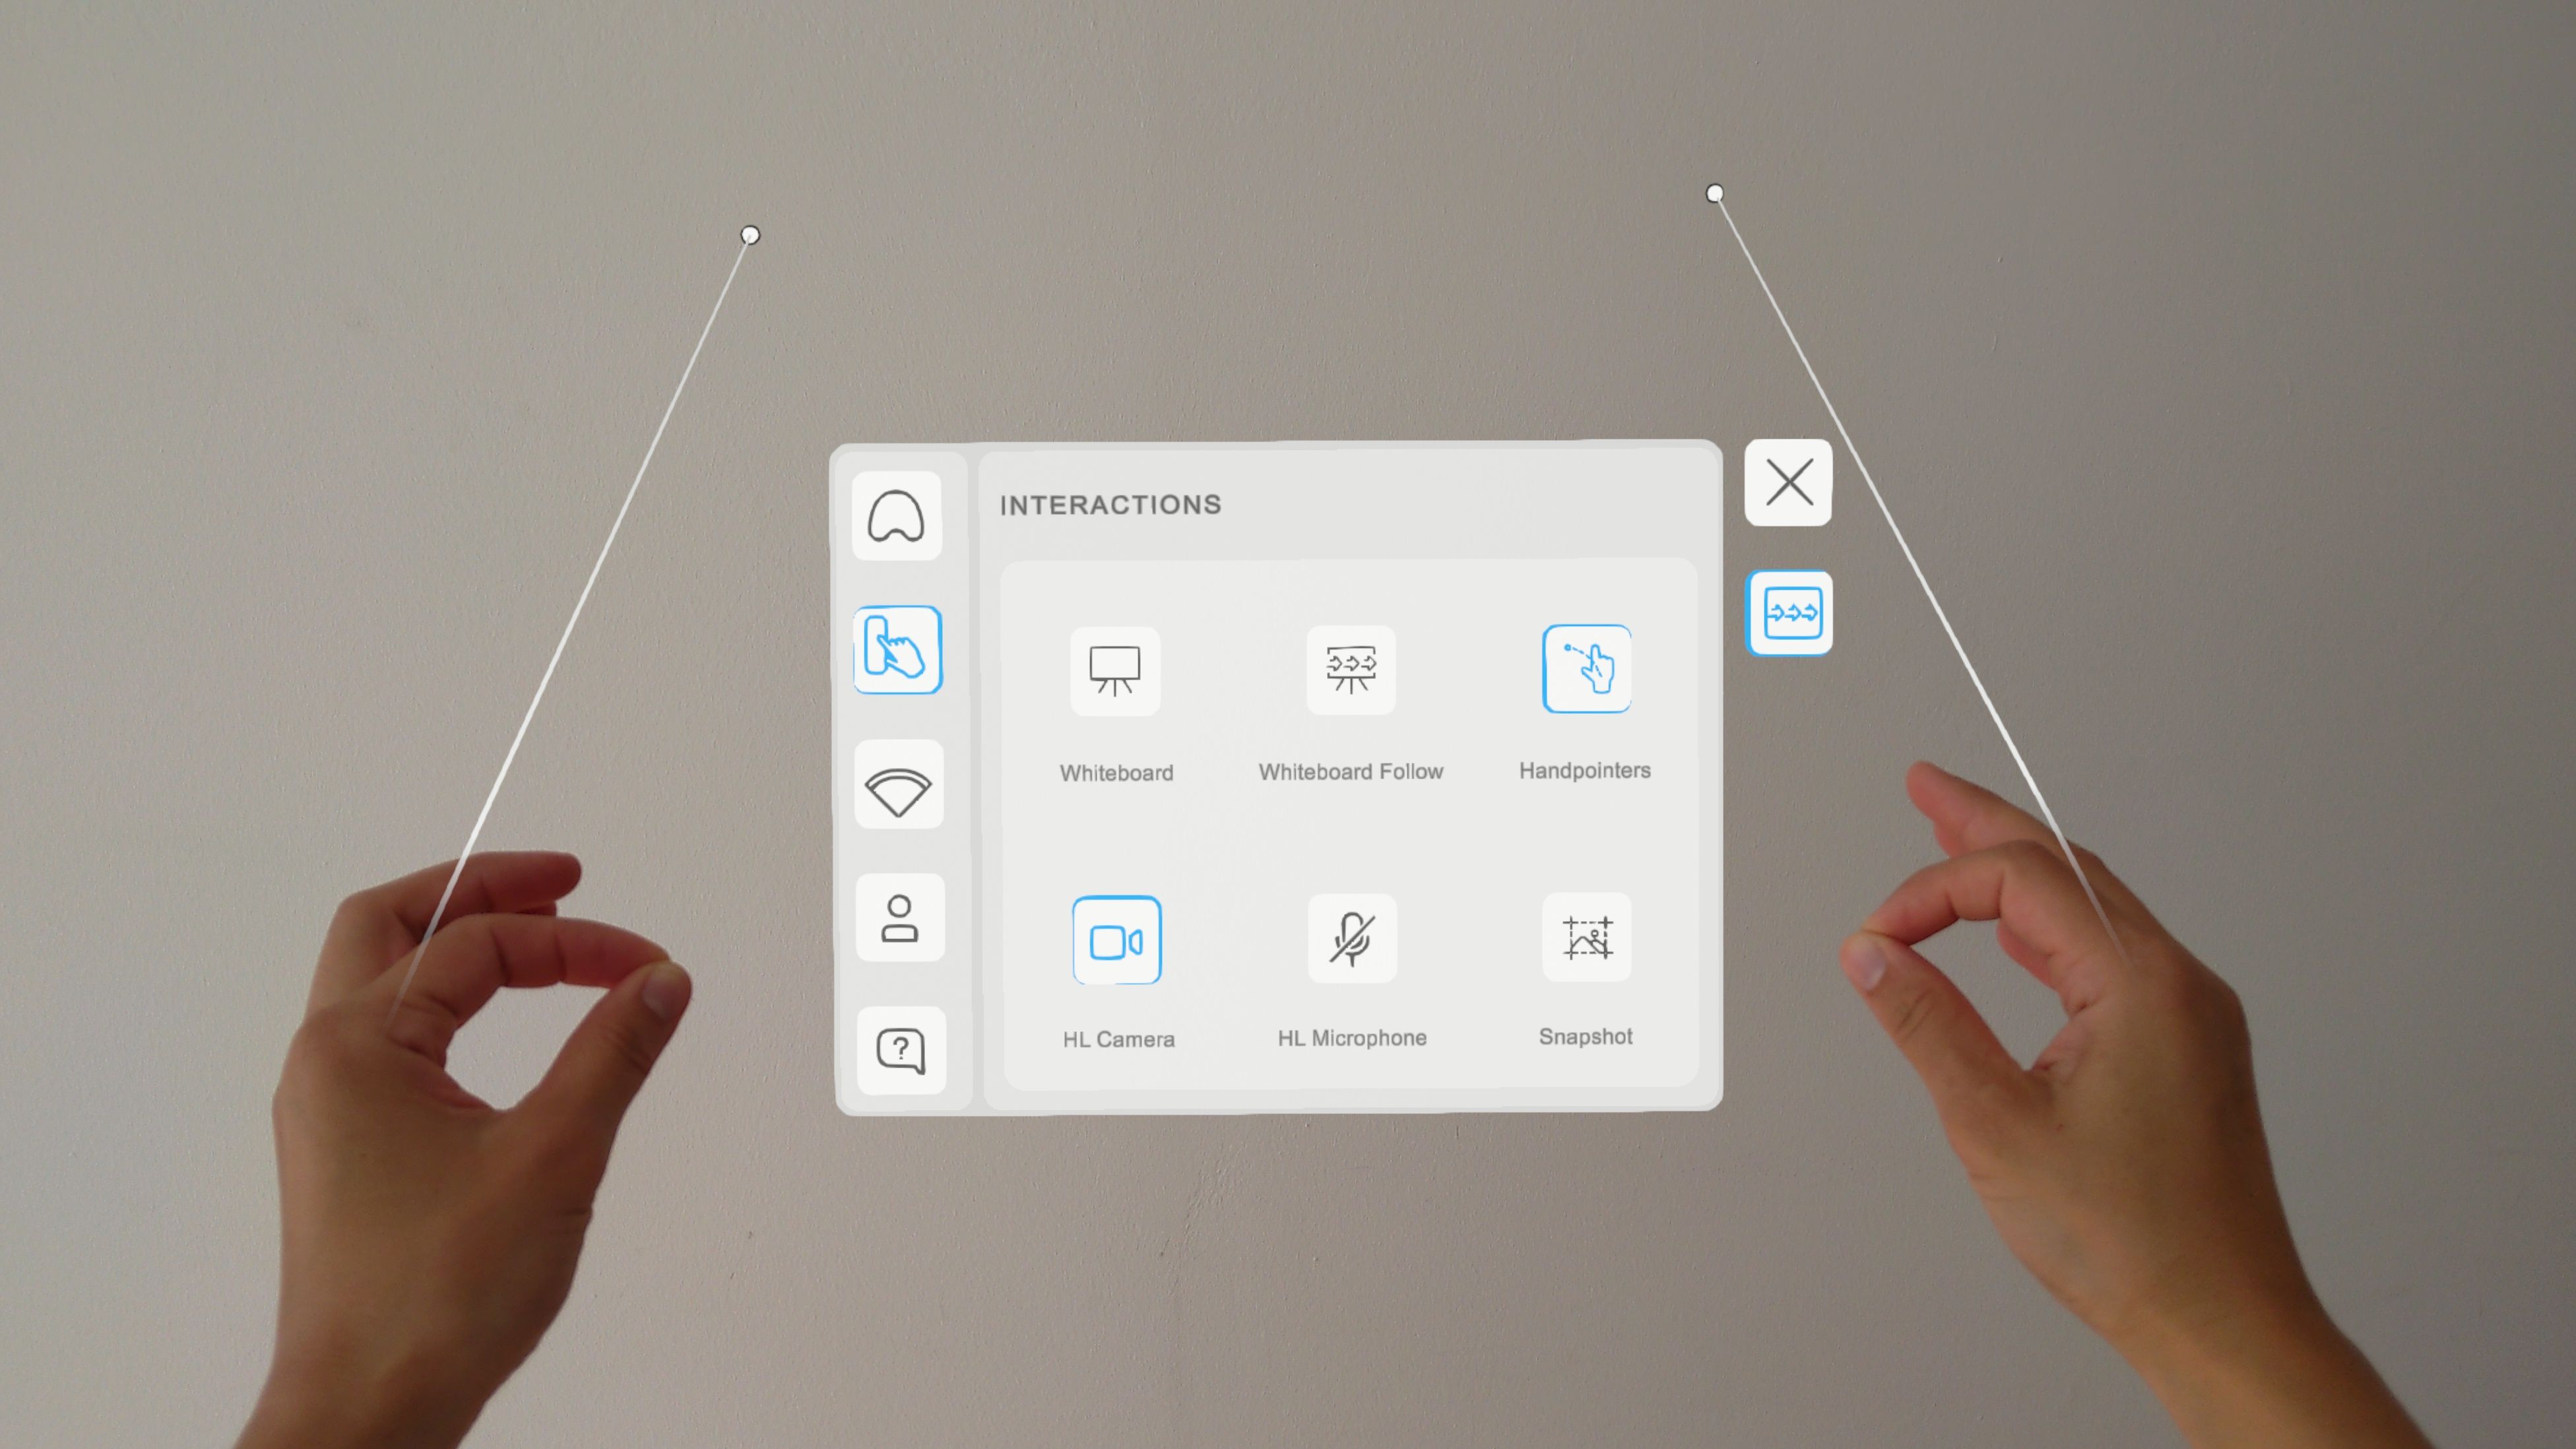Click the pinned top-left anchor point
Screen dimensions: 2576x1449
(x=750, y=236)
